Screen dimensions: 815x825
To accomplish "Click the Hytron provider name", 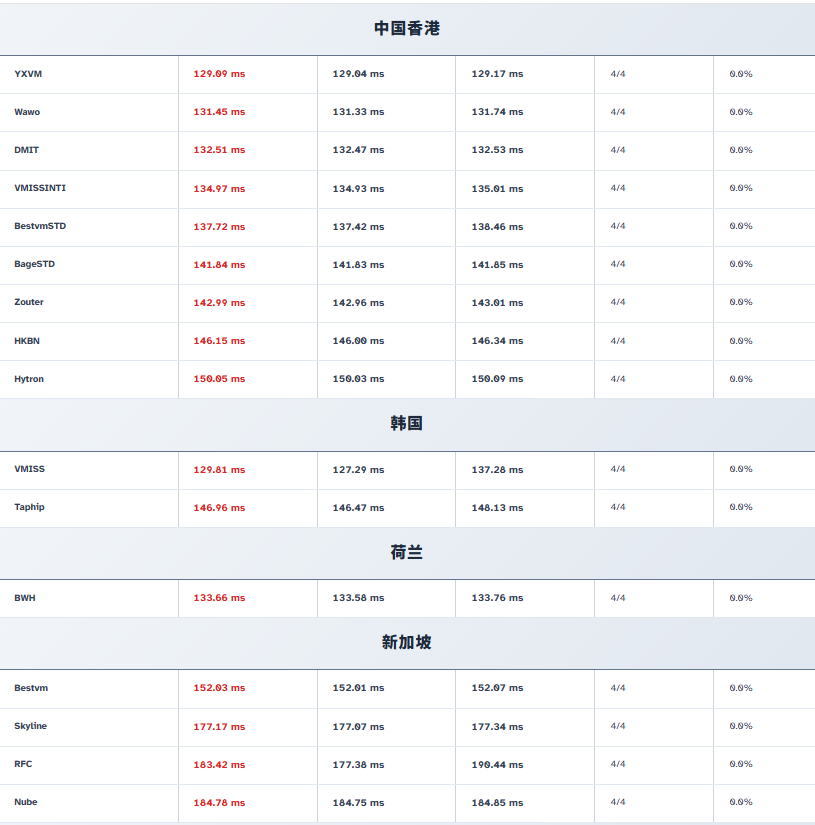I will [x=29, y=379].
